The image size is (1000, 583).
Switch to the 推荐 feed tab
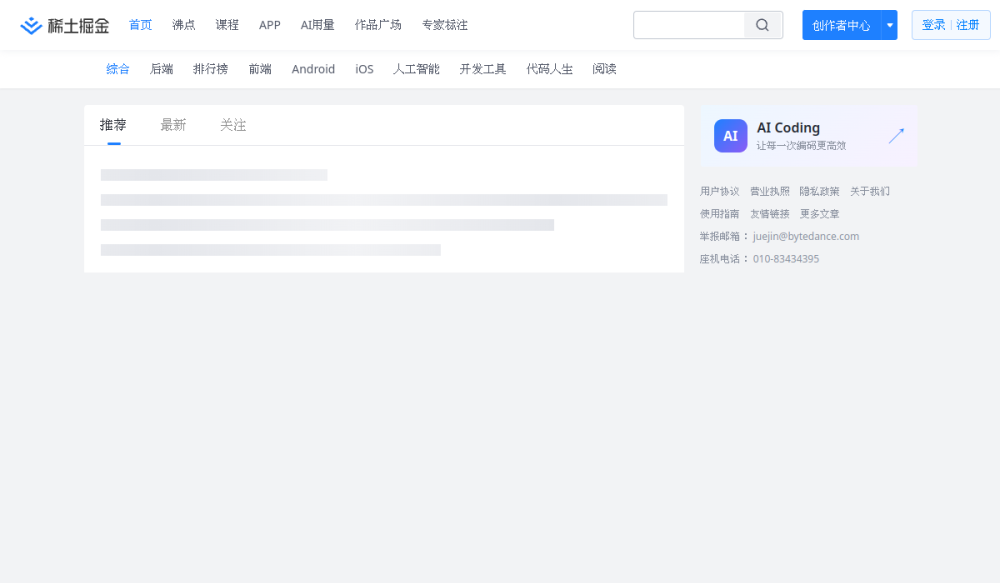pos(113,125)
